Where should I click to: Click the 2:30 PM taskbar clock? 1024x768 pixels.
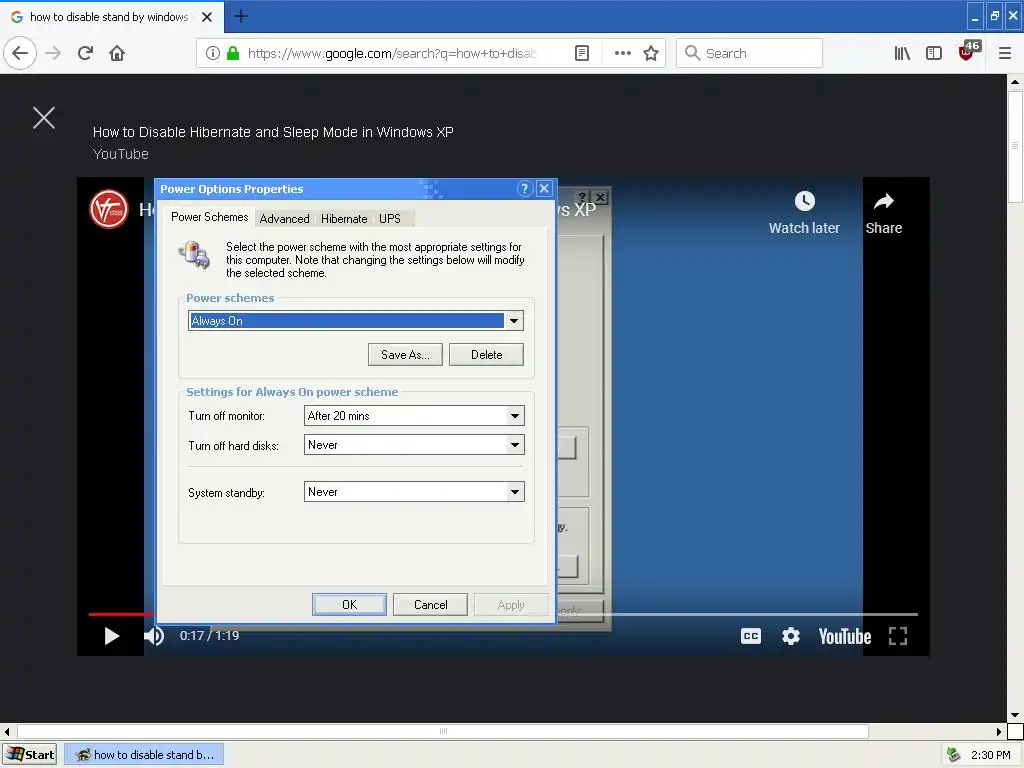(x=990, y=755)
